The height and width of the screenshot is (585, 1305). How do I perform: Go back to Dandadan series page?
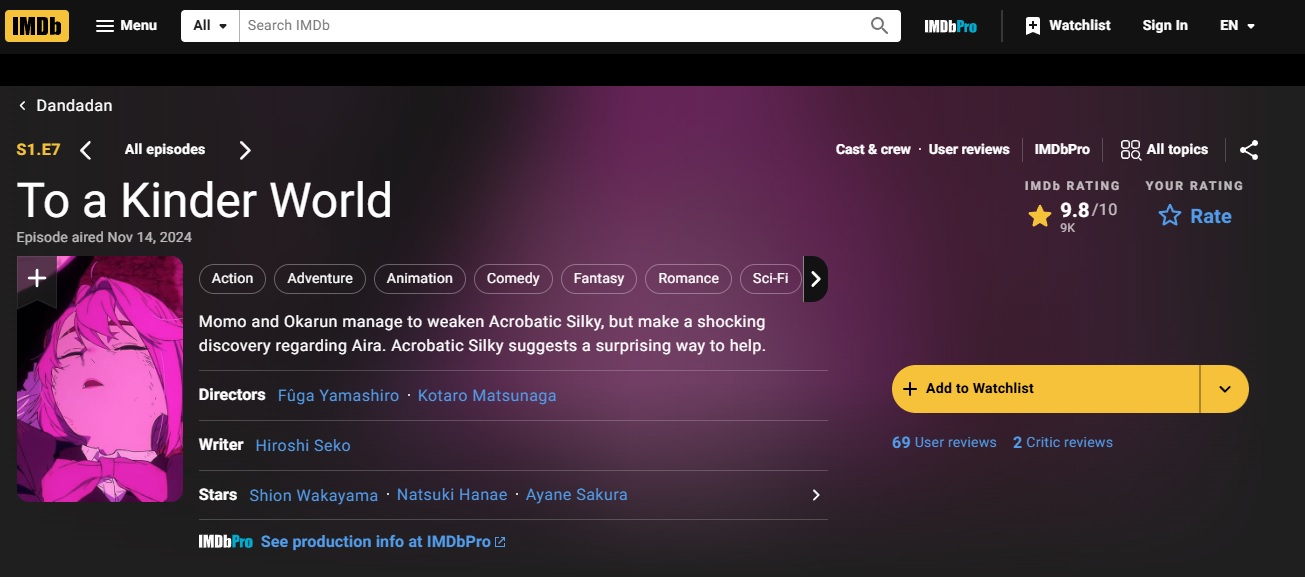pyautogui.click(x=65, y=105)
